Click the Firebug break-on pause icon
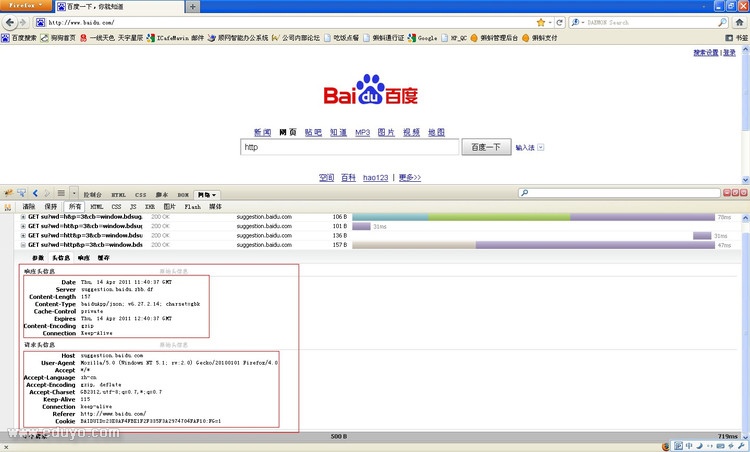750x452 pixels. pyautogui.click(x=8, y=207)
